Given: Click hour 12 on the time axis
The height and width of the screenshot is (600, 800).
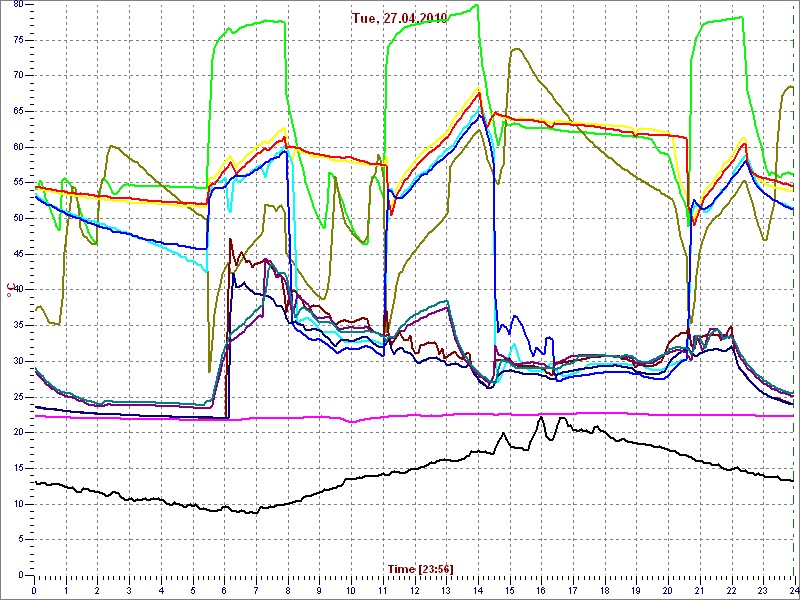Looking at the screenshot, I should (414, 589).
